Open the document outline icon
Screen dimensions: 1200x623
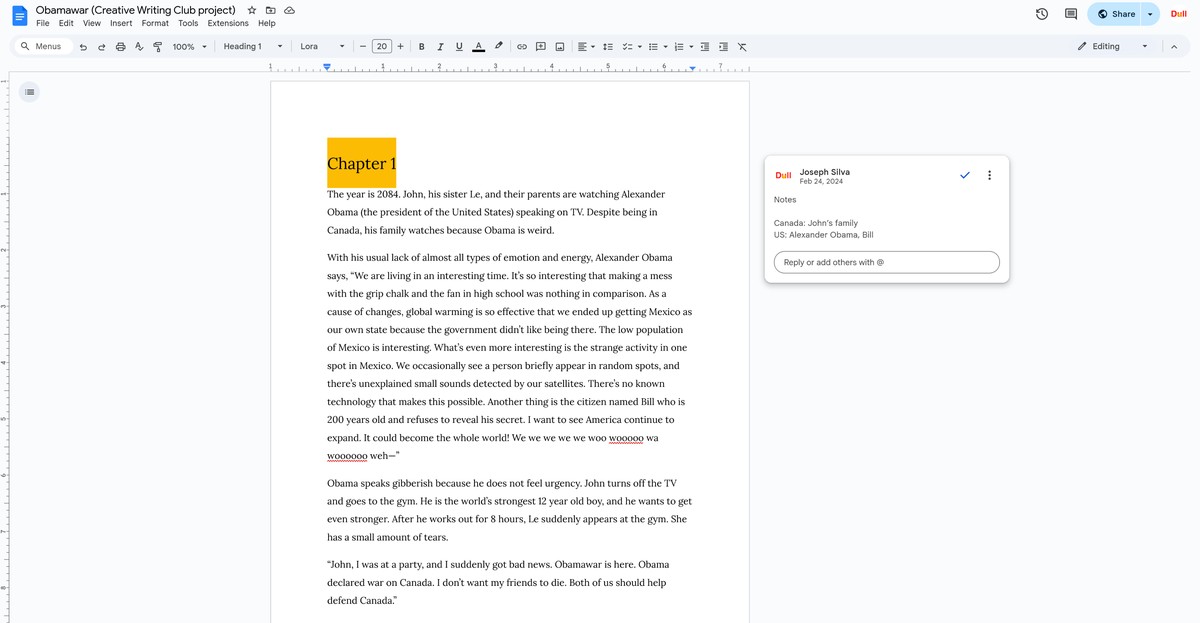pyautogui.click(x=30, y=92)
